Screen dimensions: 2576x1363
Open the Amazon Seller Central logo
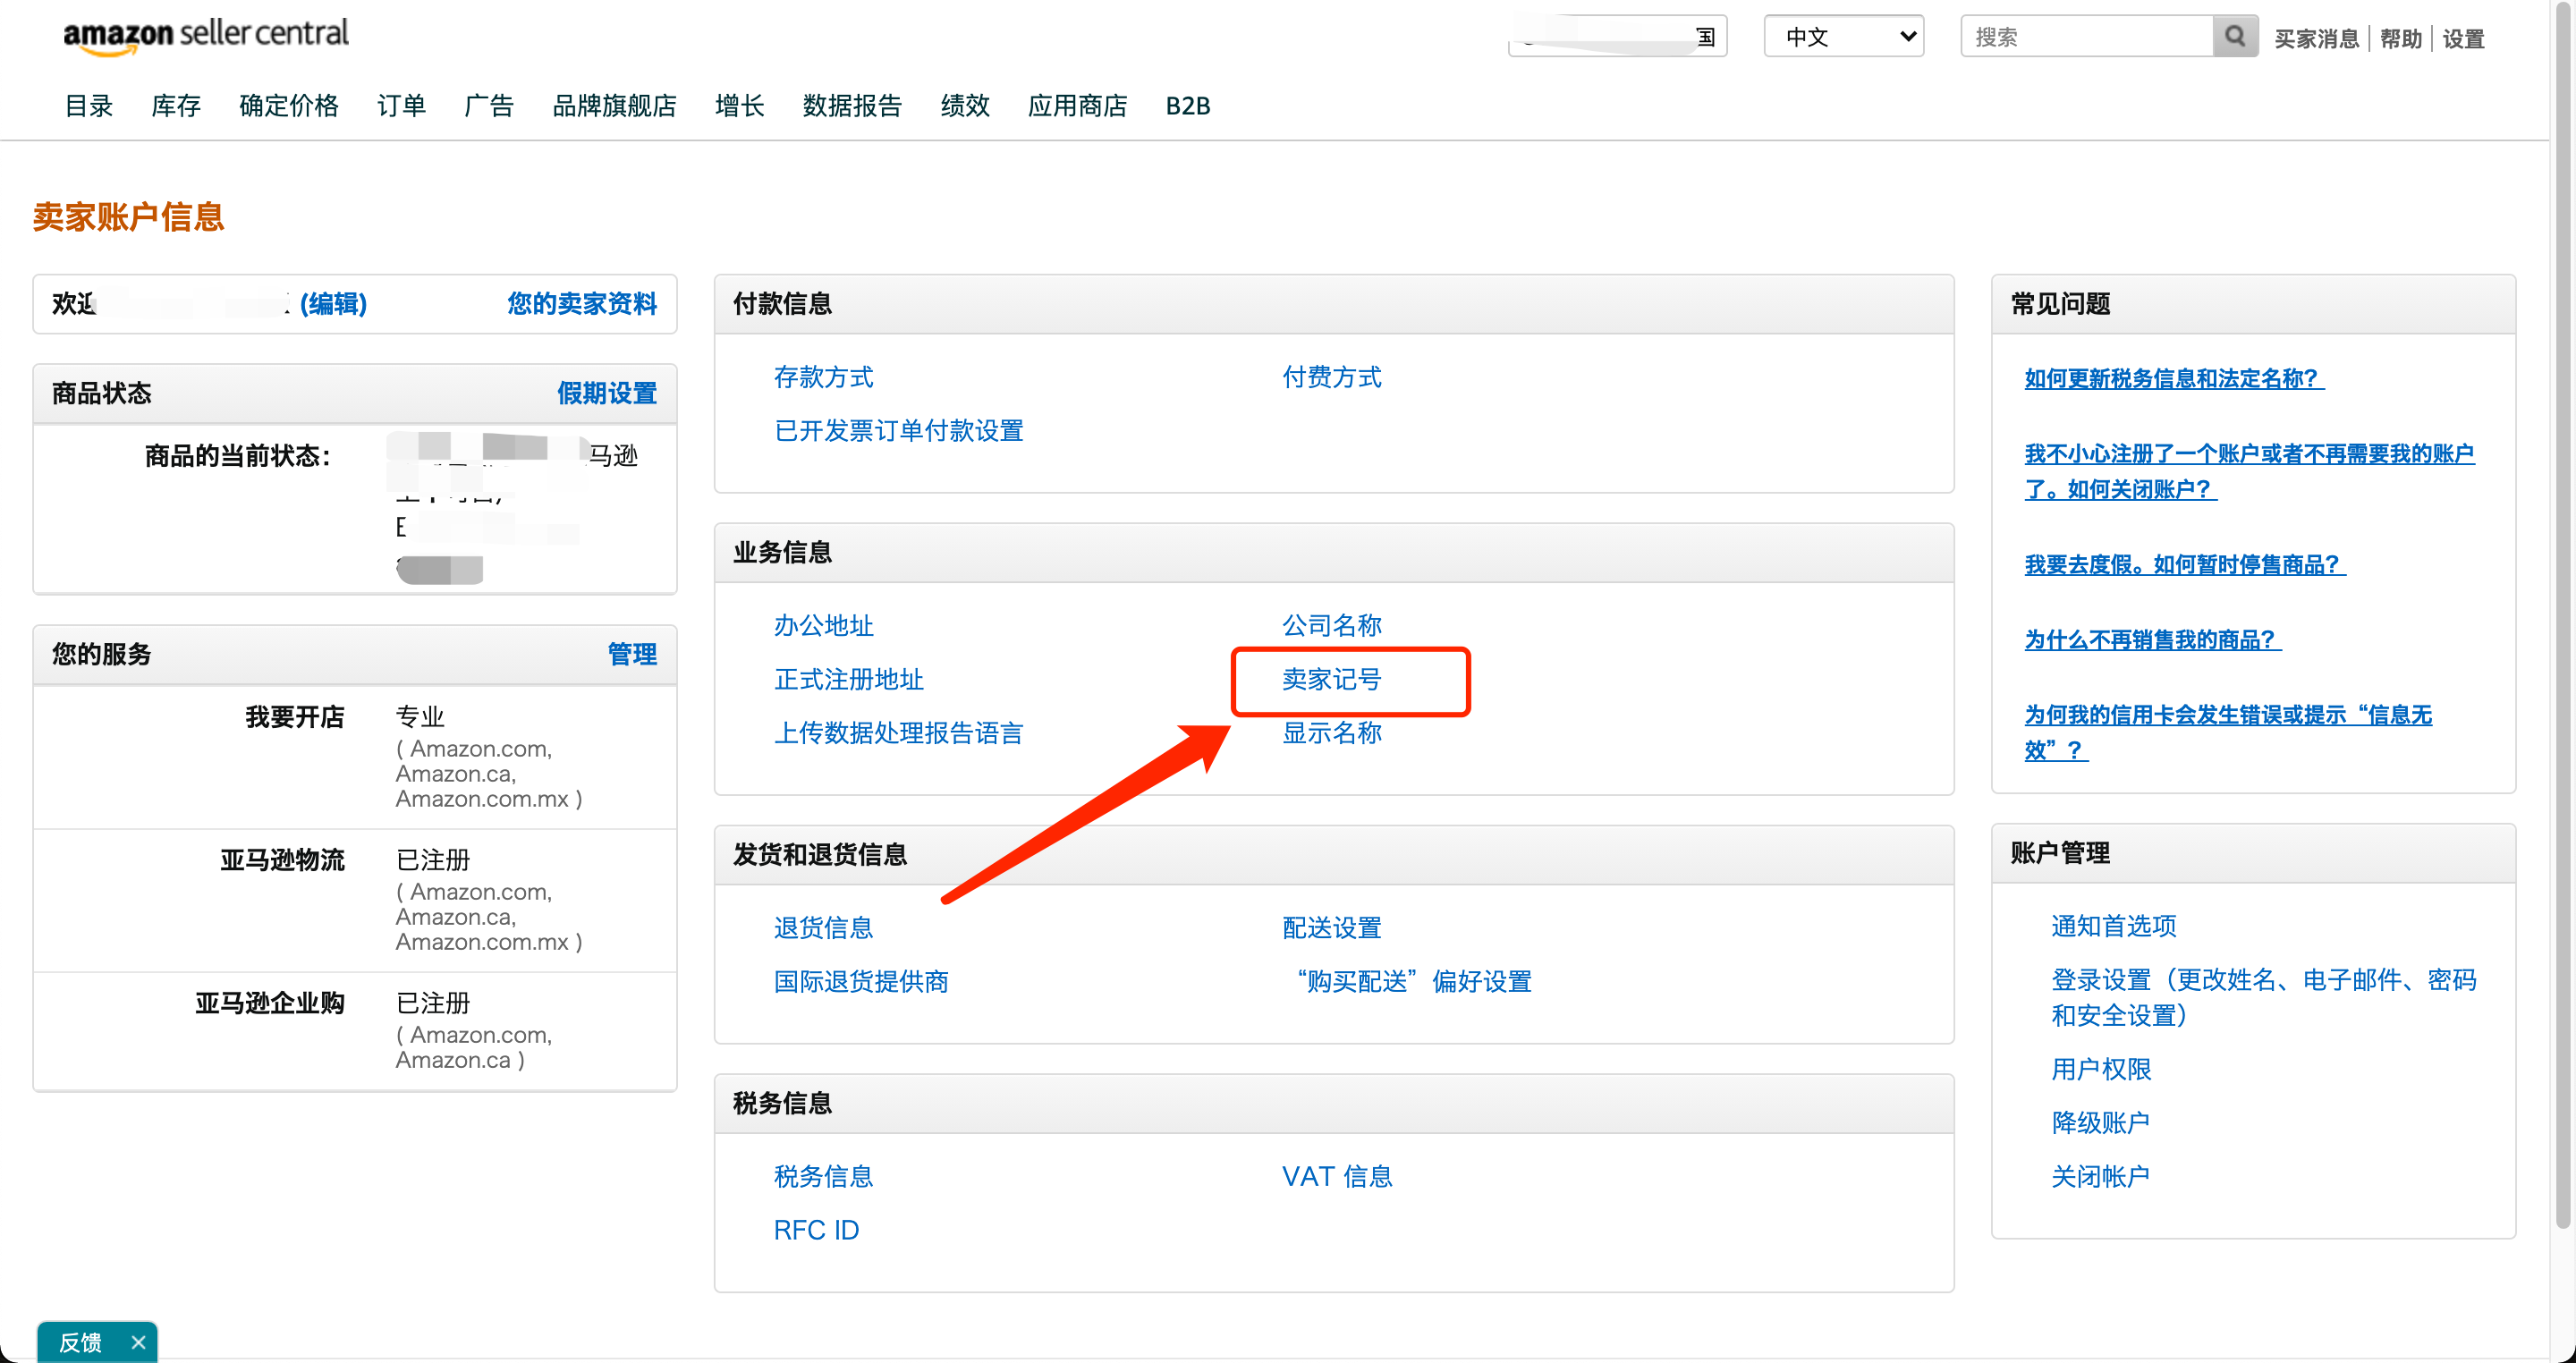coord(206,35)
